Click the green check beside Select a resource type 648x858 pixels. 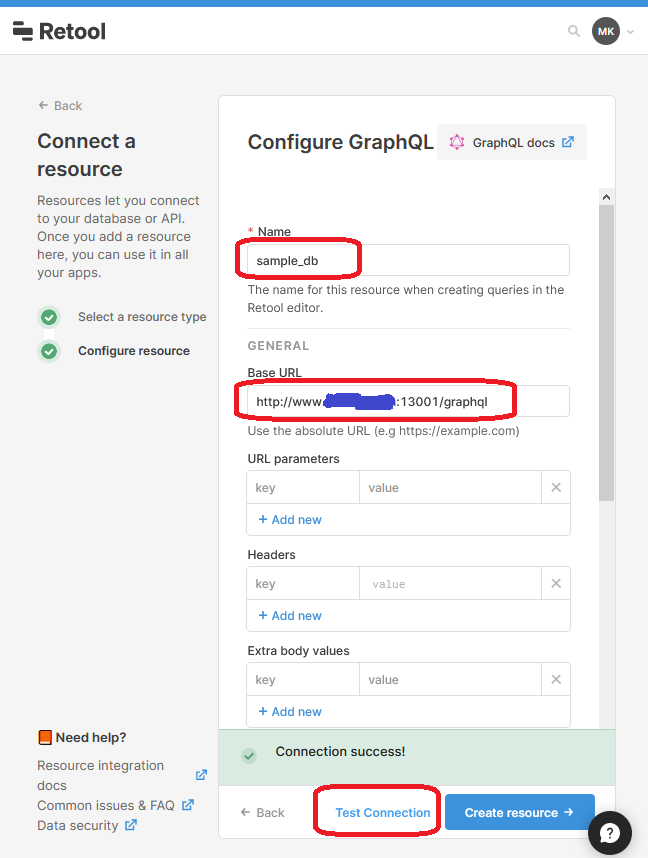pyautogui.click(x=49, y=317)
